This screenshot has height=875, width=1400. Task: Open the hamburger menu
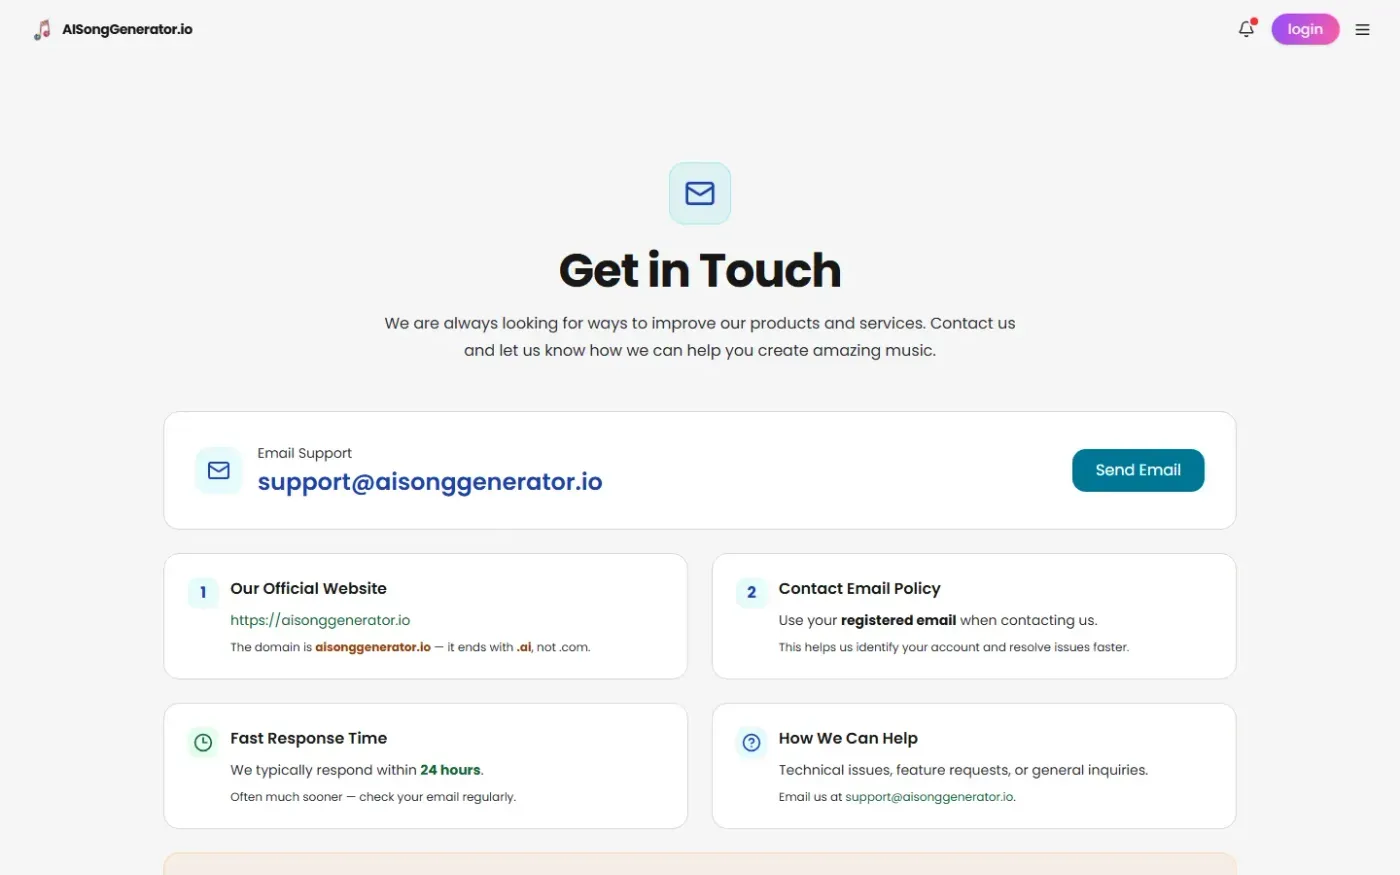[x=1362, y=30]
